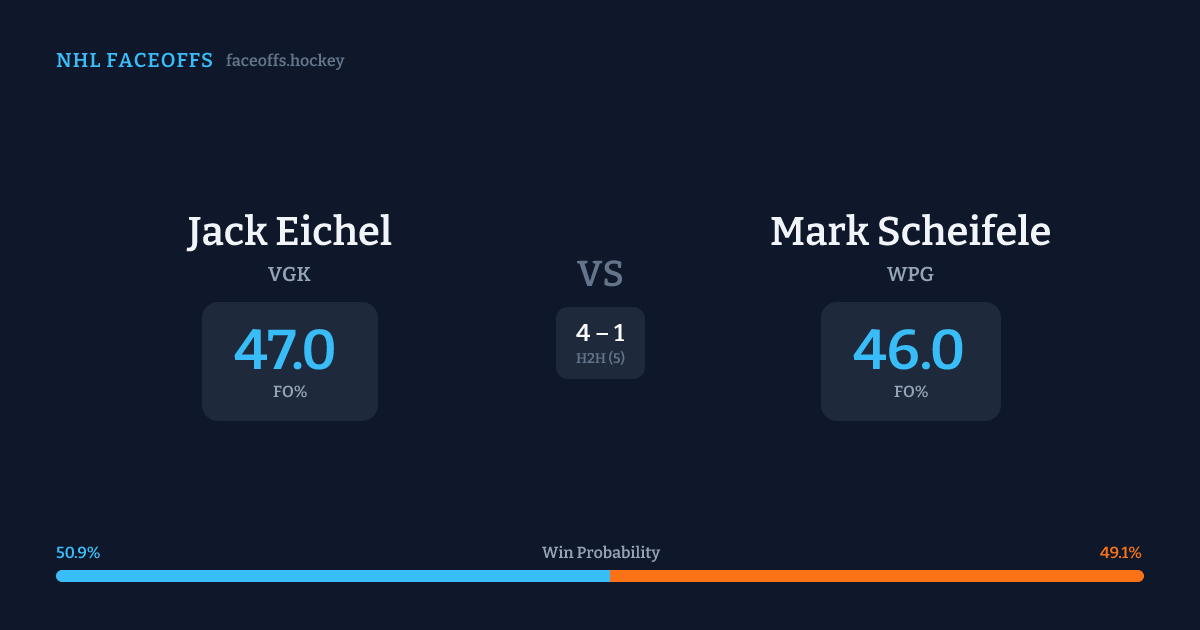The image size is (1200, 630).
Task: Click the H2H (5) label
Action: pyautogui.click(x=600, y=358)
